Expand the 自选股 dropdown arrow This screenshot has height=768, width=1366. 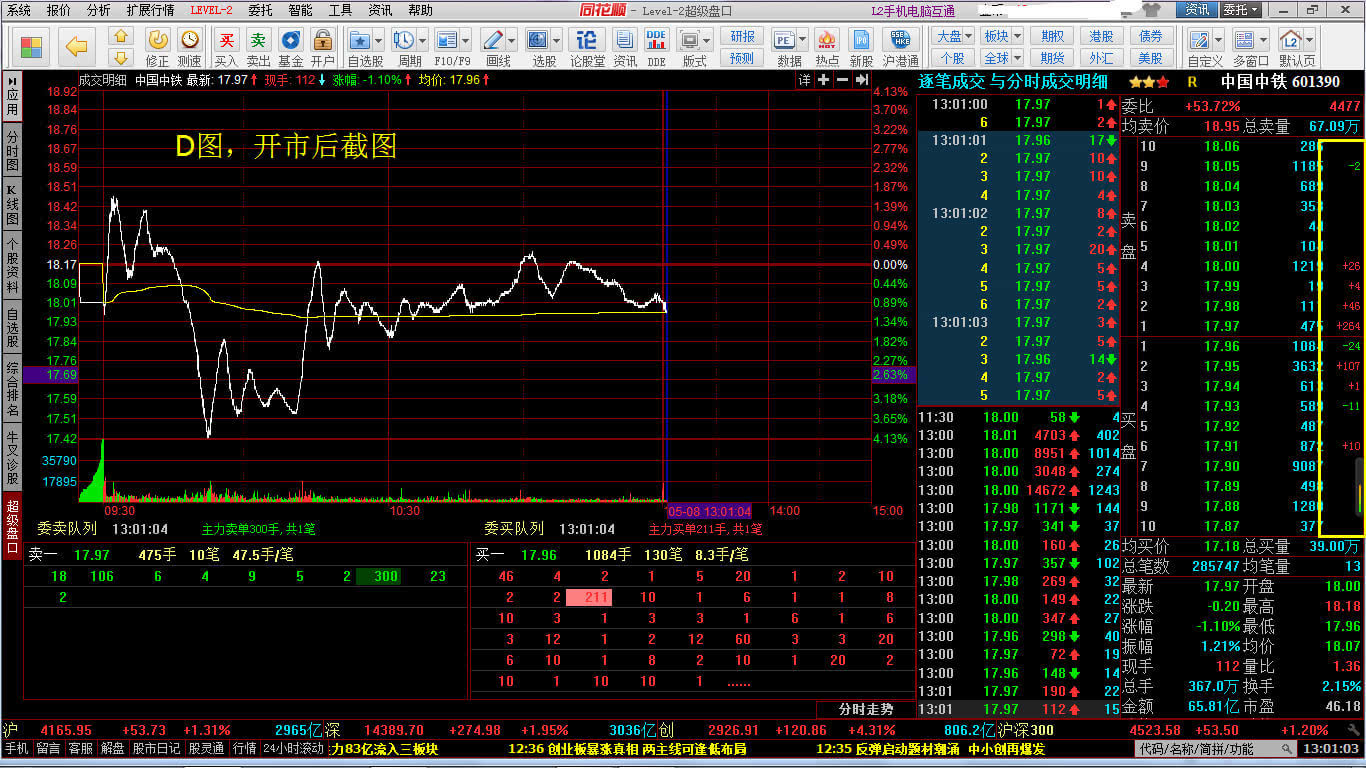coord(378,41)
